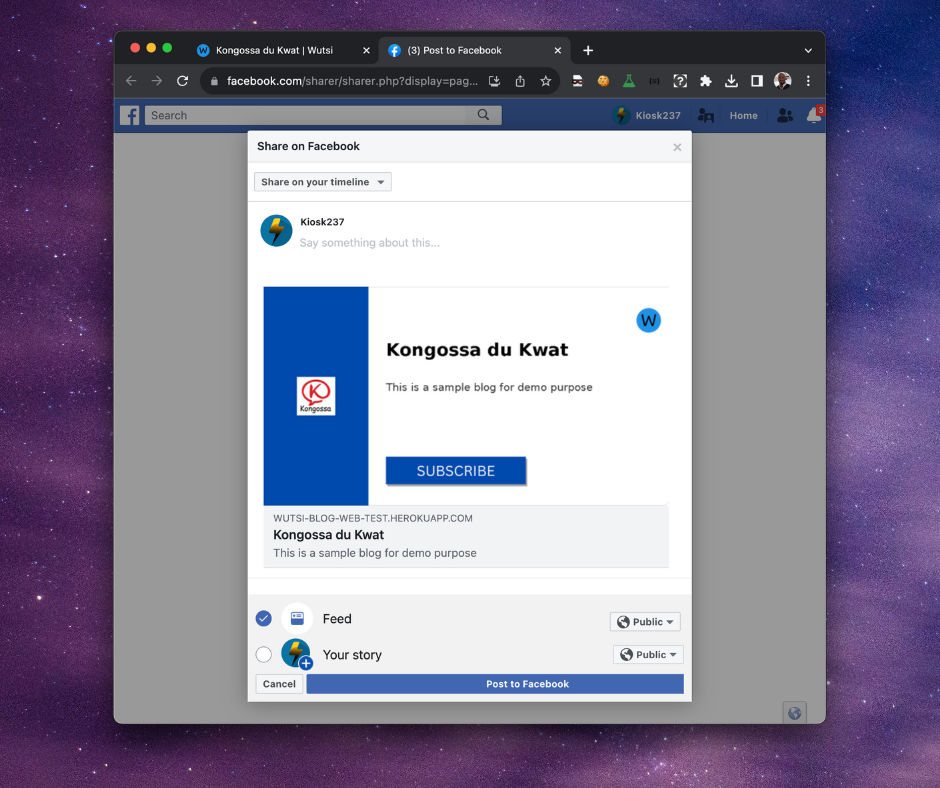
Task: Click the Feed newsfeed icon
Action: [297, 618]
